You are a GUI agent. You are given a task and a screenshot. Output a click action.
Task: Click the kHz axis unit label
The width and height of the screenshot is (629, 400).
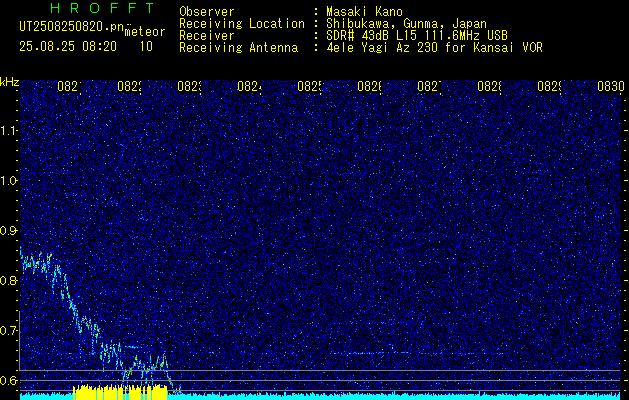tap(10, 82)
